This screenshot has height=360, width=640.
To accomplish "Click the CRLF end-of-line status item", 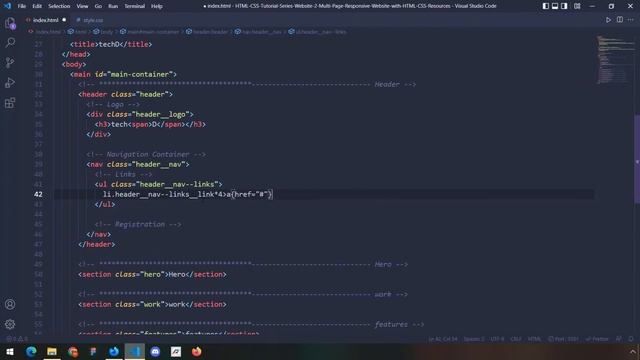I will click(x=516, y=339).
